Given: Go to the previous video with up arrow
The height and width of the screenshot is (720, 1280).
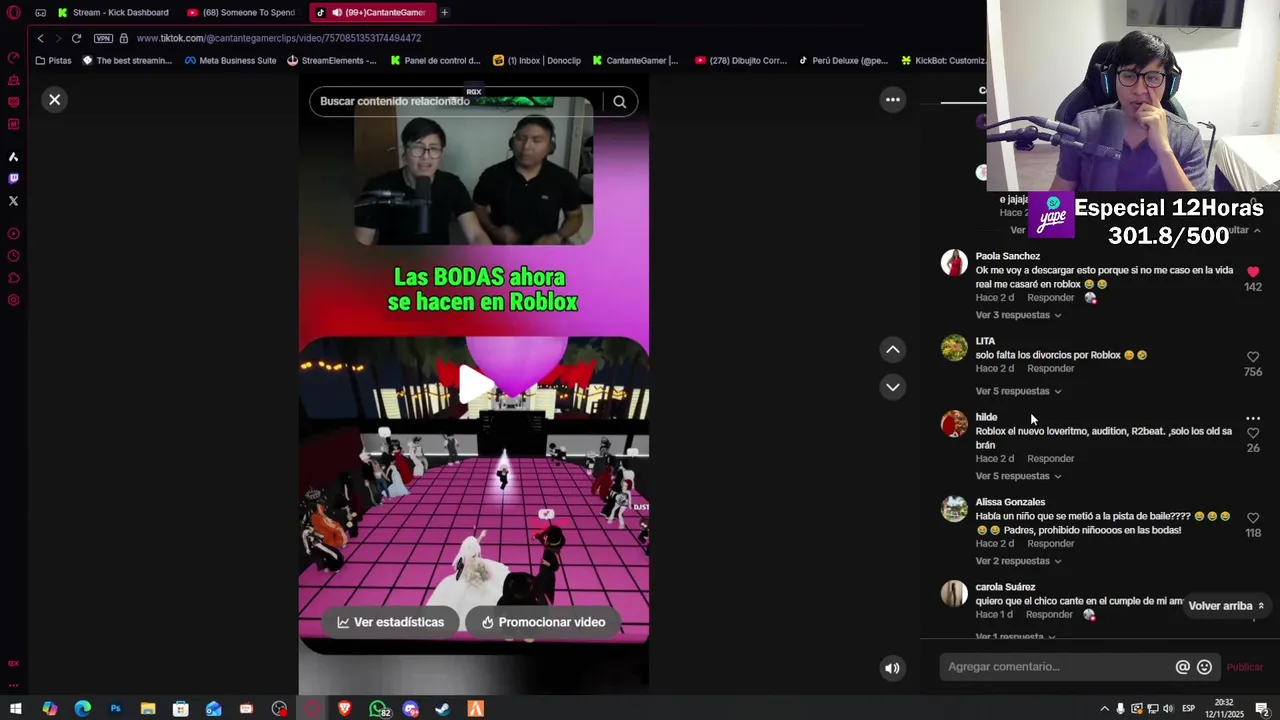Looking at the screenshot, I should [x=893, y=349].
